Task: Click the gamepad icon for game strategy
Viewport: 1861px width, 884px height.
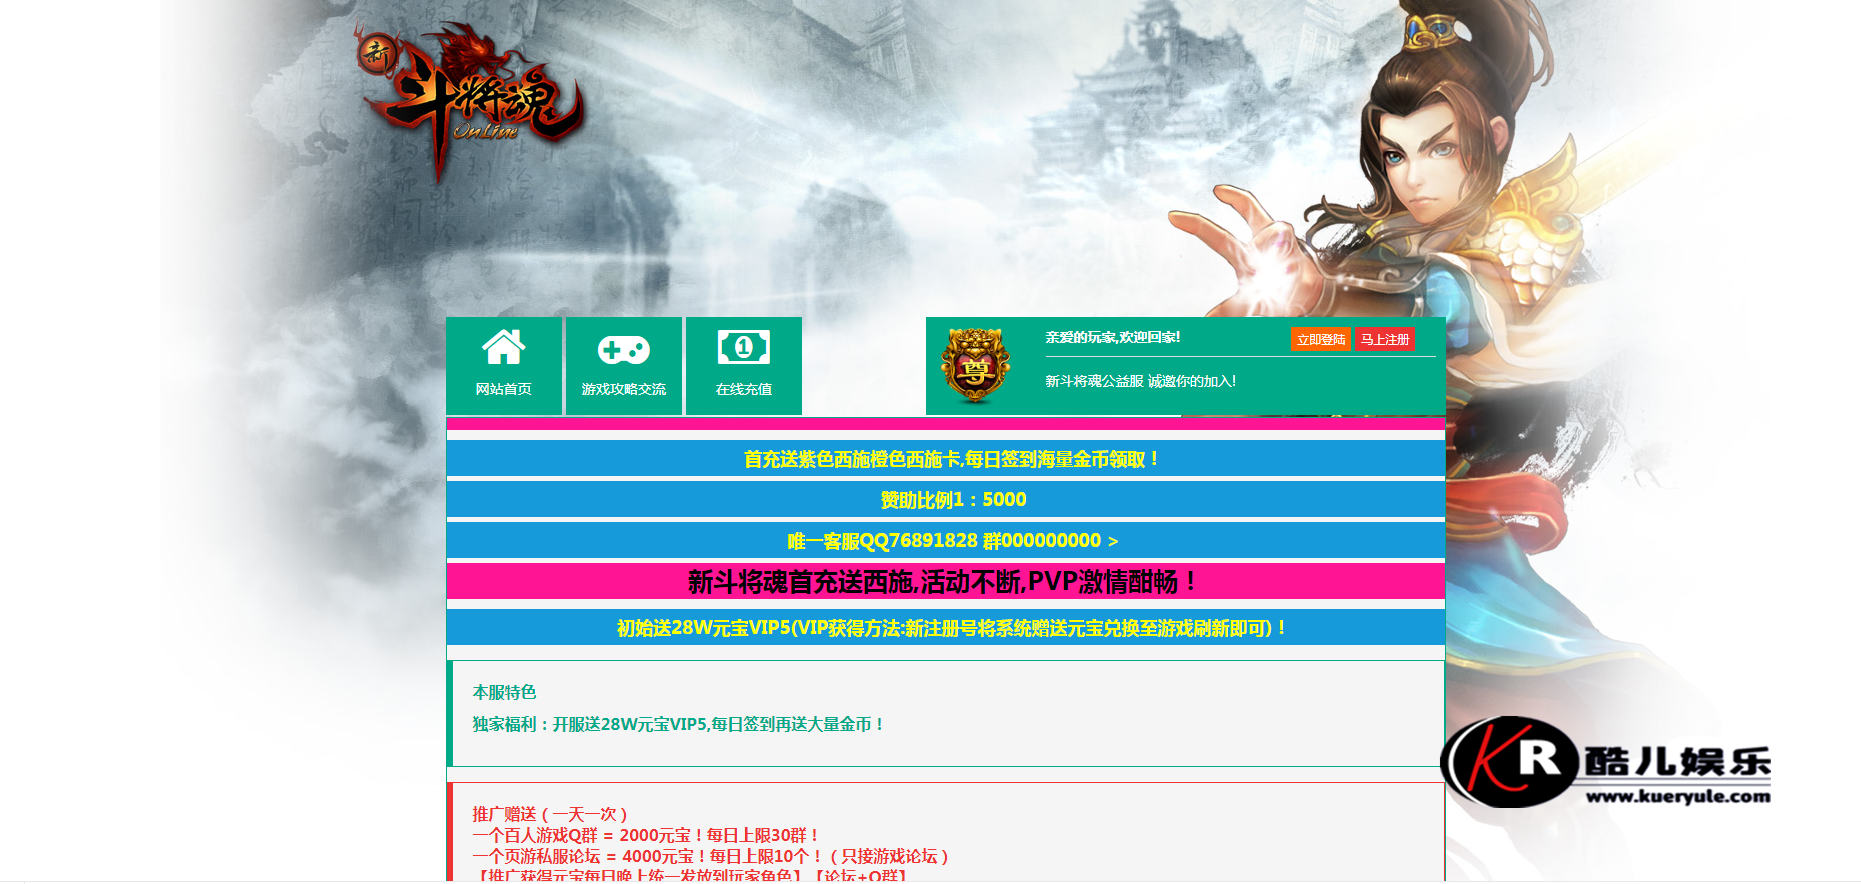Action: pos(623,349)
